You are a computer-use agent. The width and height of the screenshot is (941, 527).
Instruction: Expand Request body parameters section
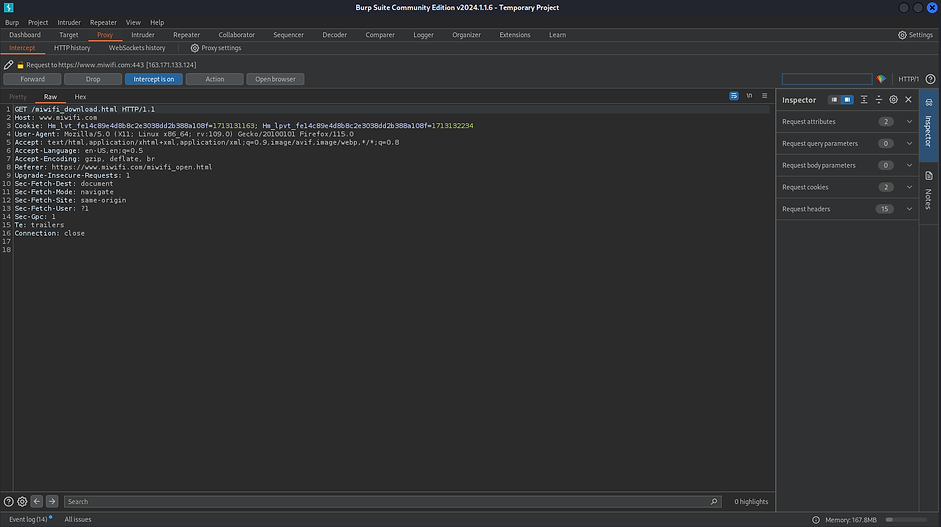(x=847, y=165)
